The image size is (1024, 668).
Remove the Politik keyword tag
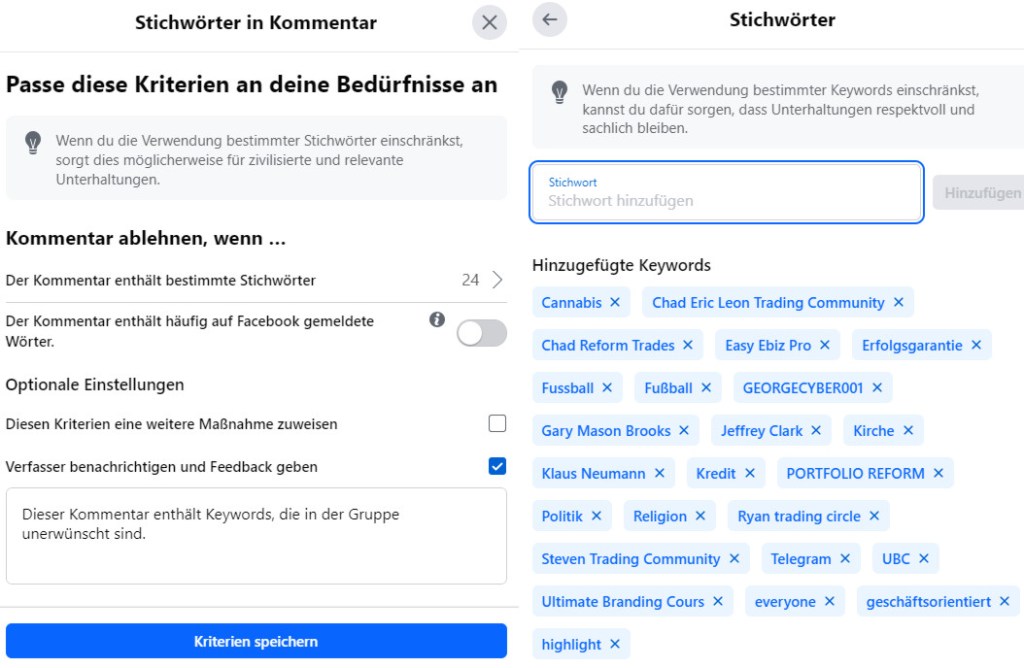[x=596, y=516]
